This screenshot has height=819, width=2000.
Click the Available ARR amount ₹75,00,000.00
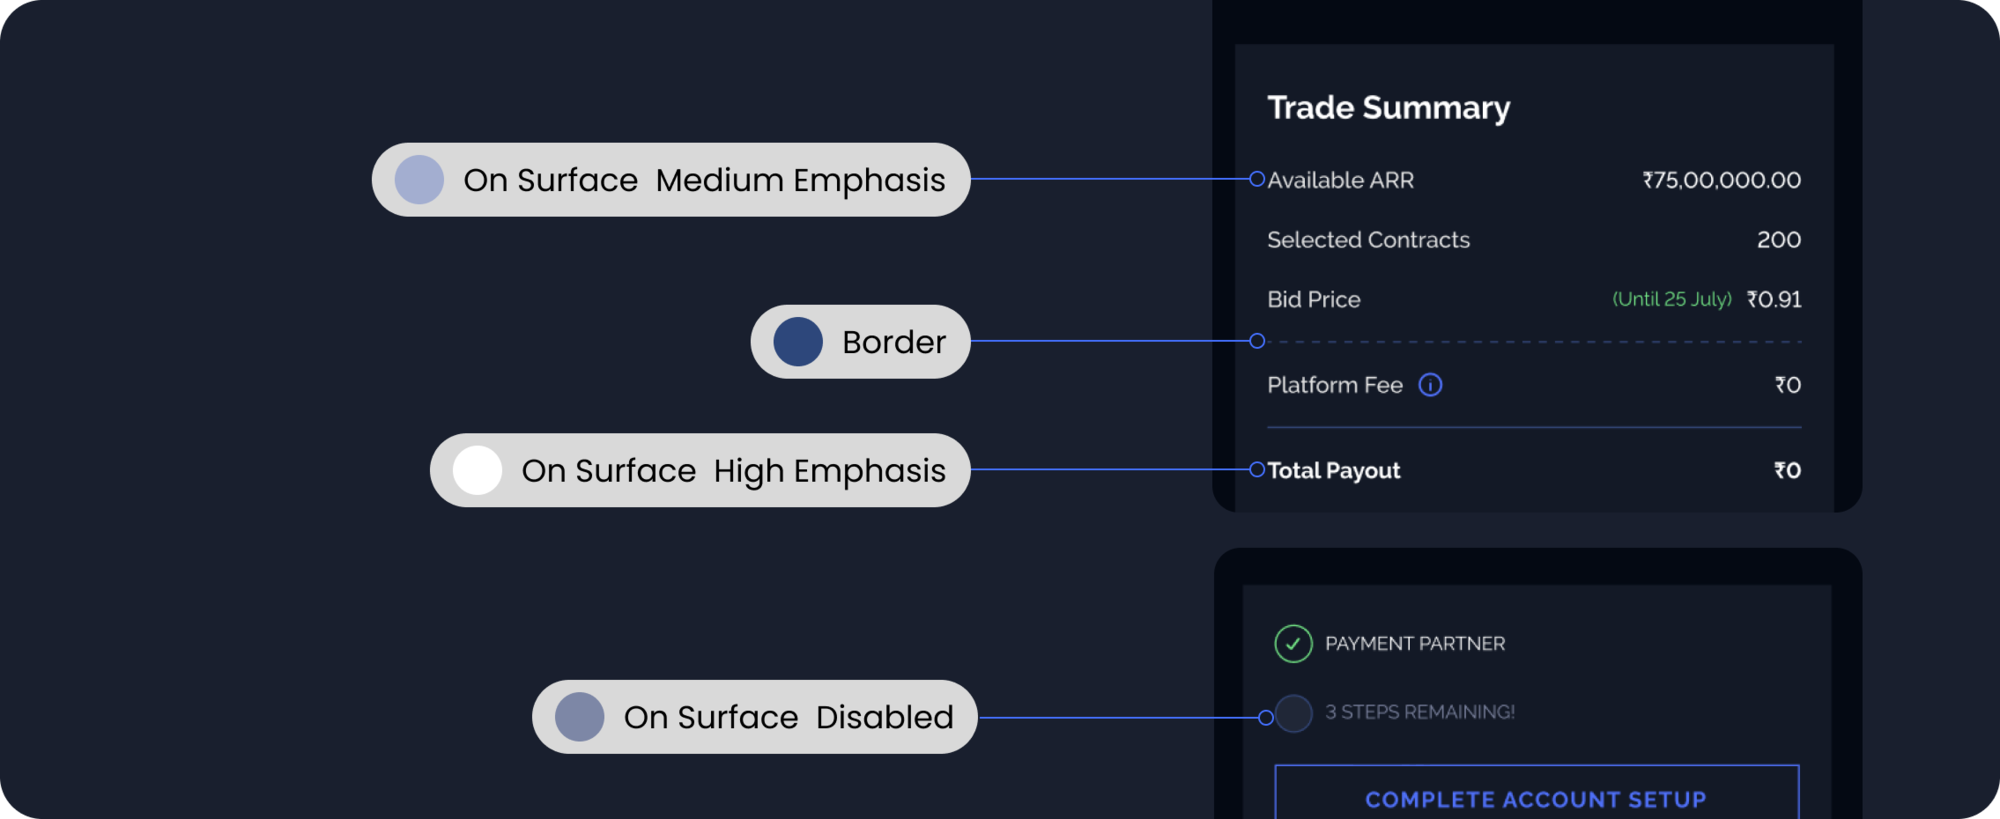pos(1721,180)
